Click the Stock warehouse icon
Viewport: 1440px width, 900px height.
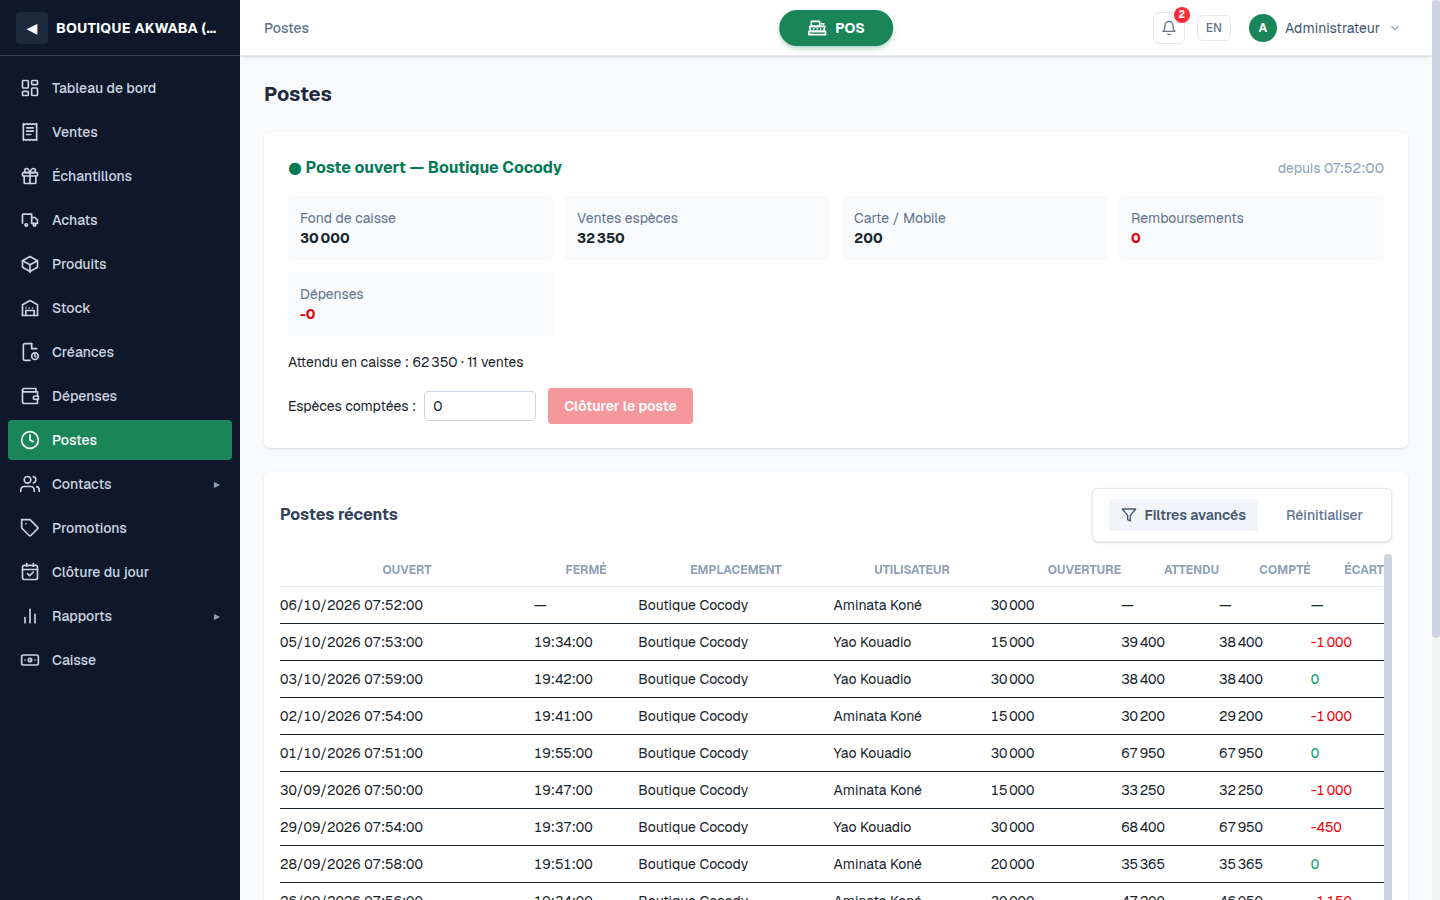30,308
